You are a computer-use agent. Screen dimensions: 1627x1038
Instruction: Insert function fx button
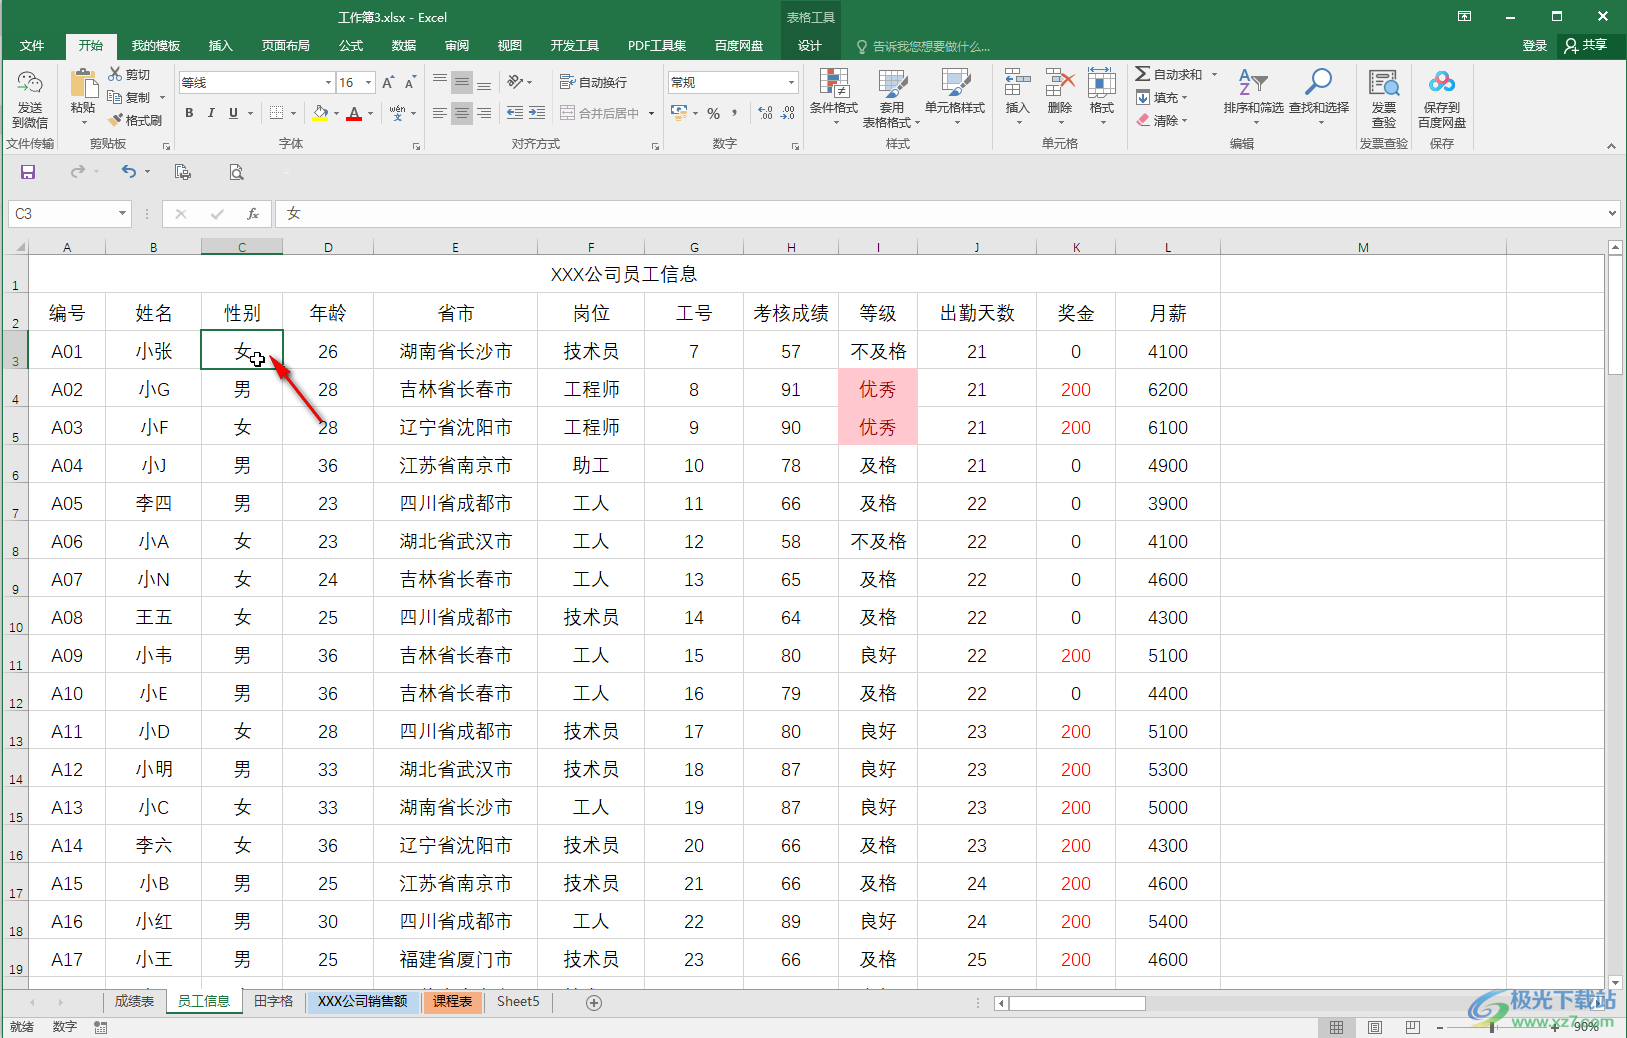click(253, 213)
